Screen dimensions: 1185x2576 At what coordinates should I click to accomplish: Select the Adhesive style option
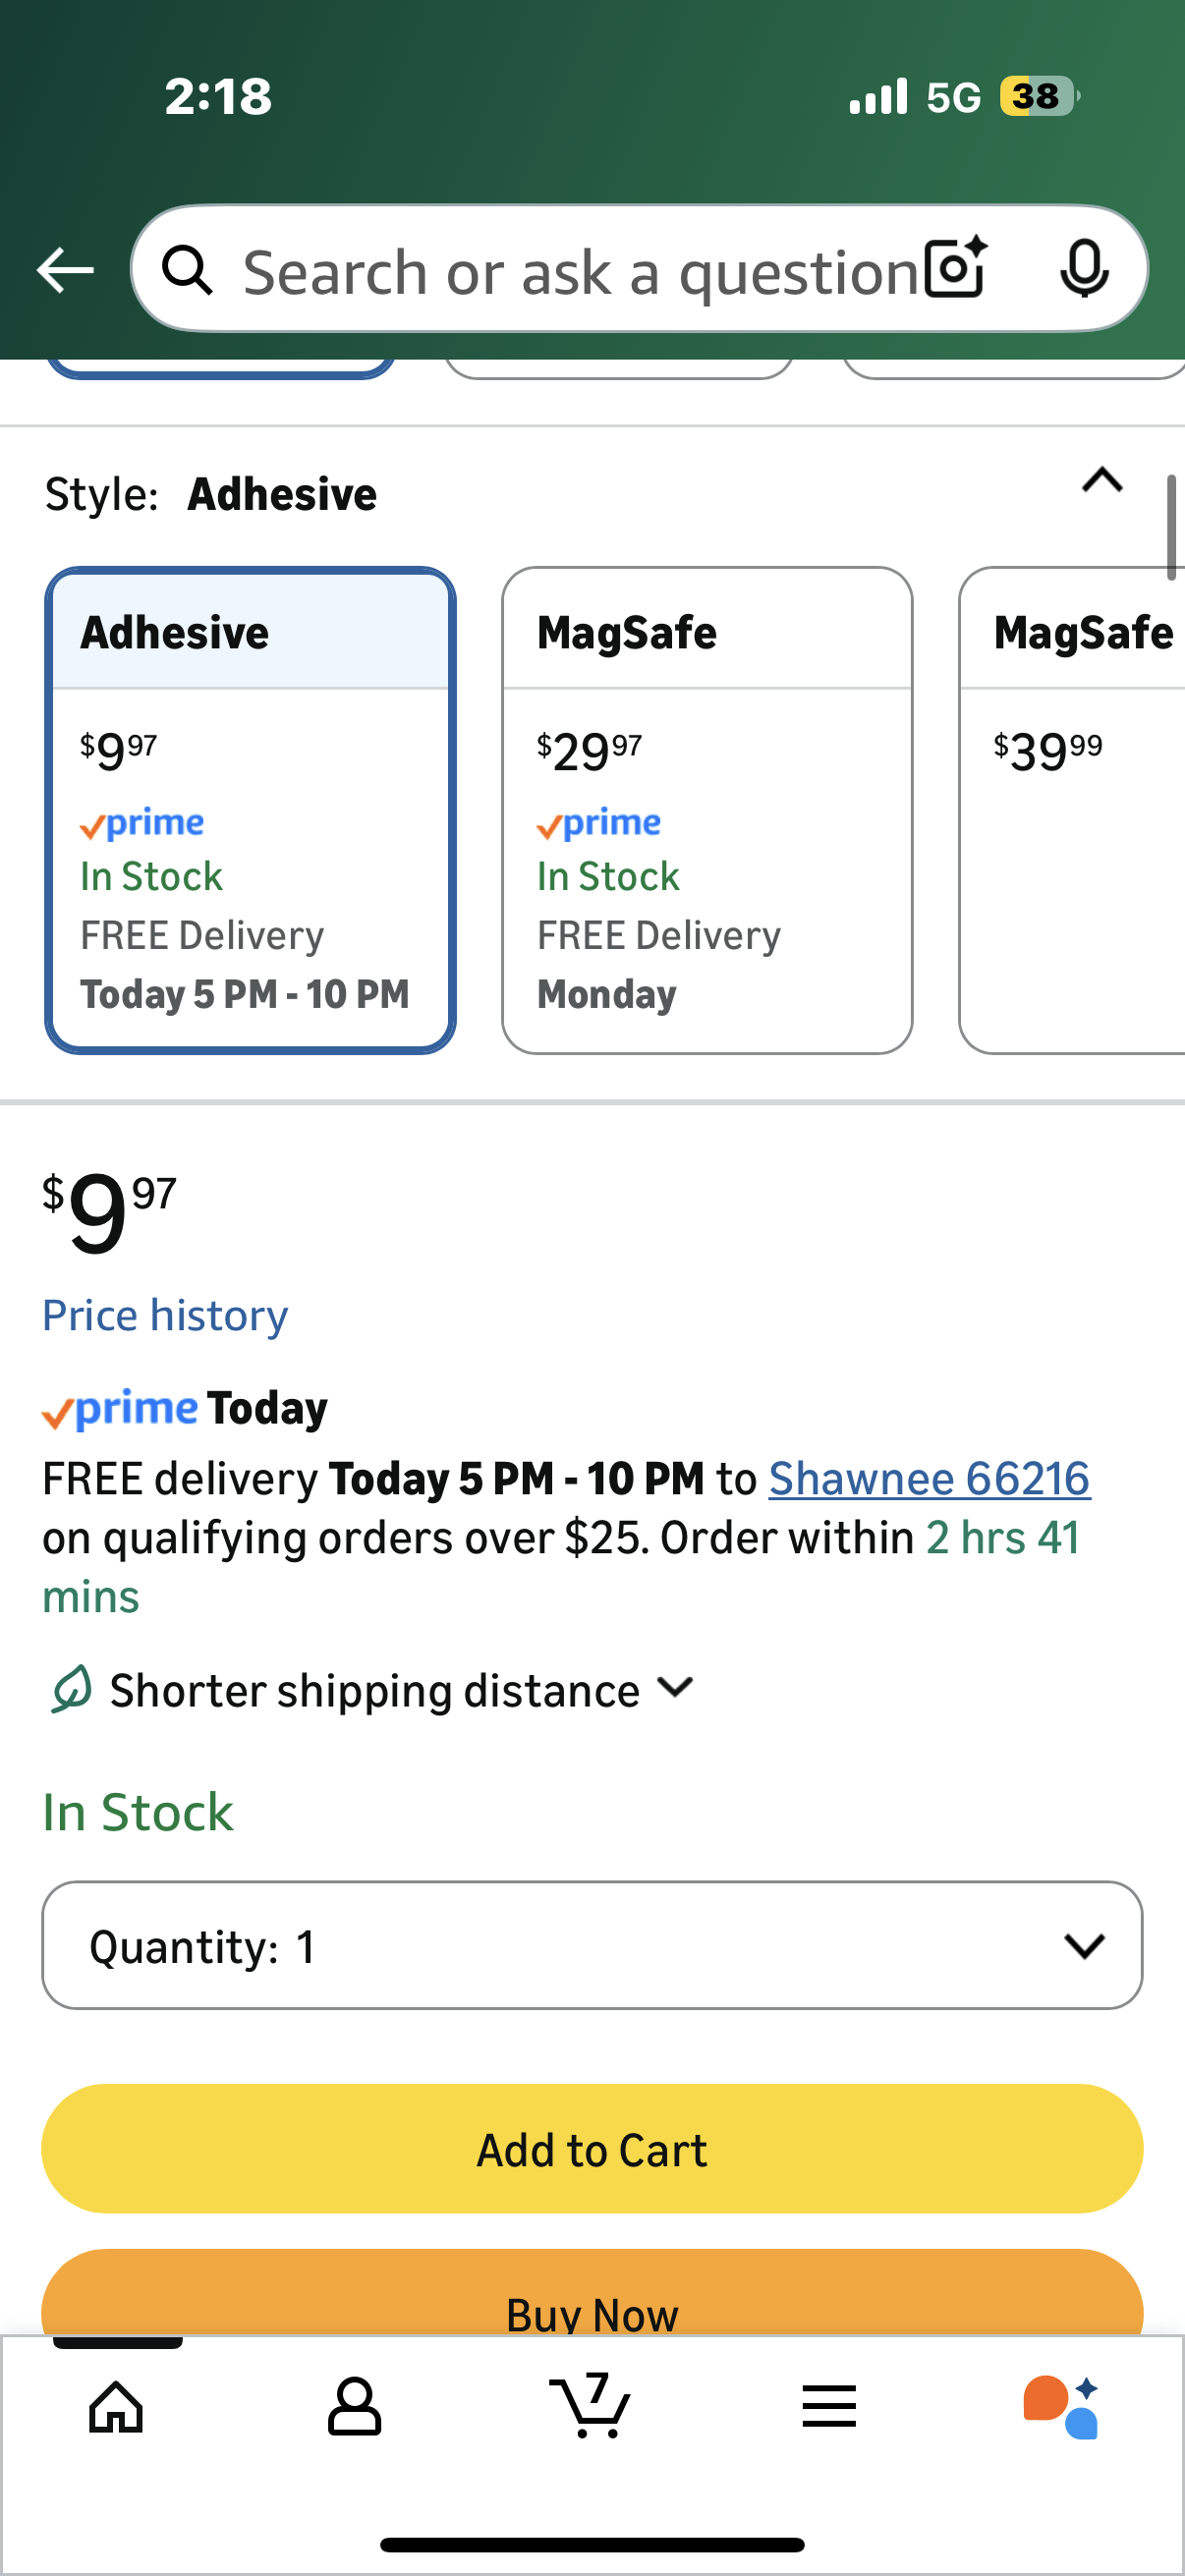click(x=250, y=810)
